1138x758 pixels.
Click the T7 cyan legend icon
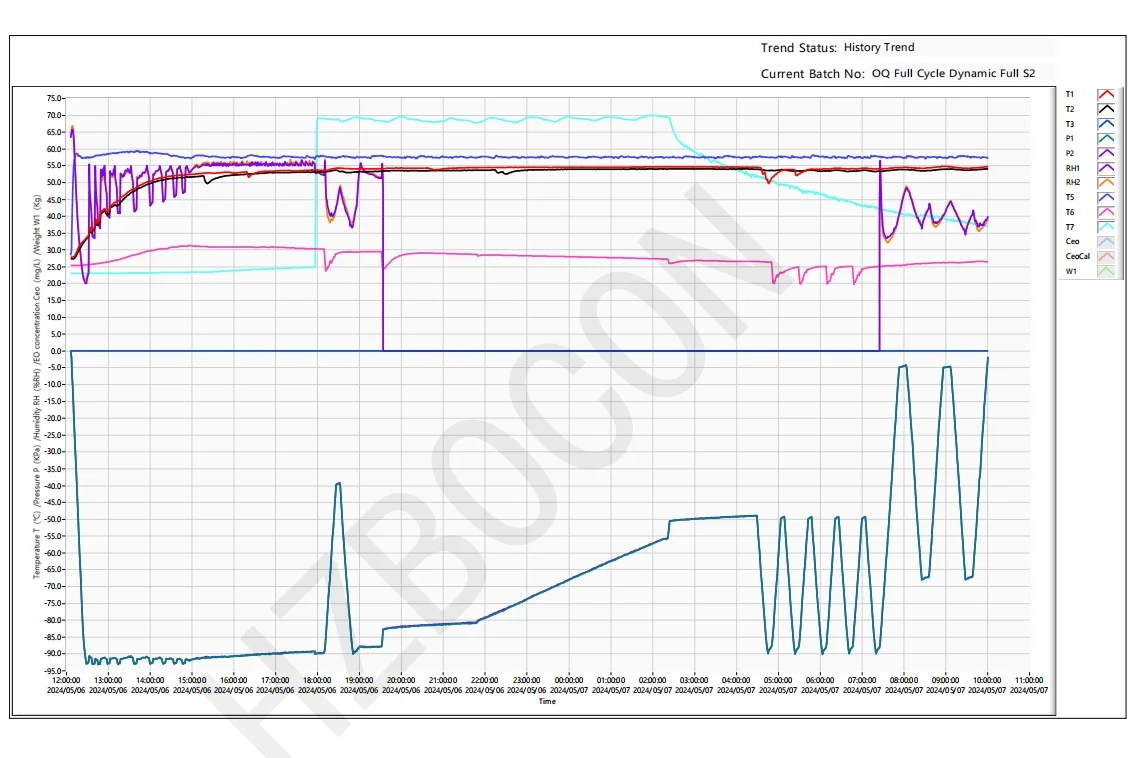(1105, 227)
